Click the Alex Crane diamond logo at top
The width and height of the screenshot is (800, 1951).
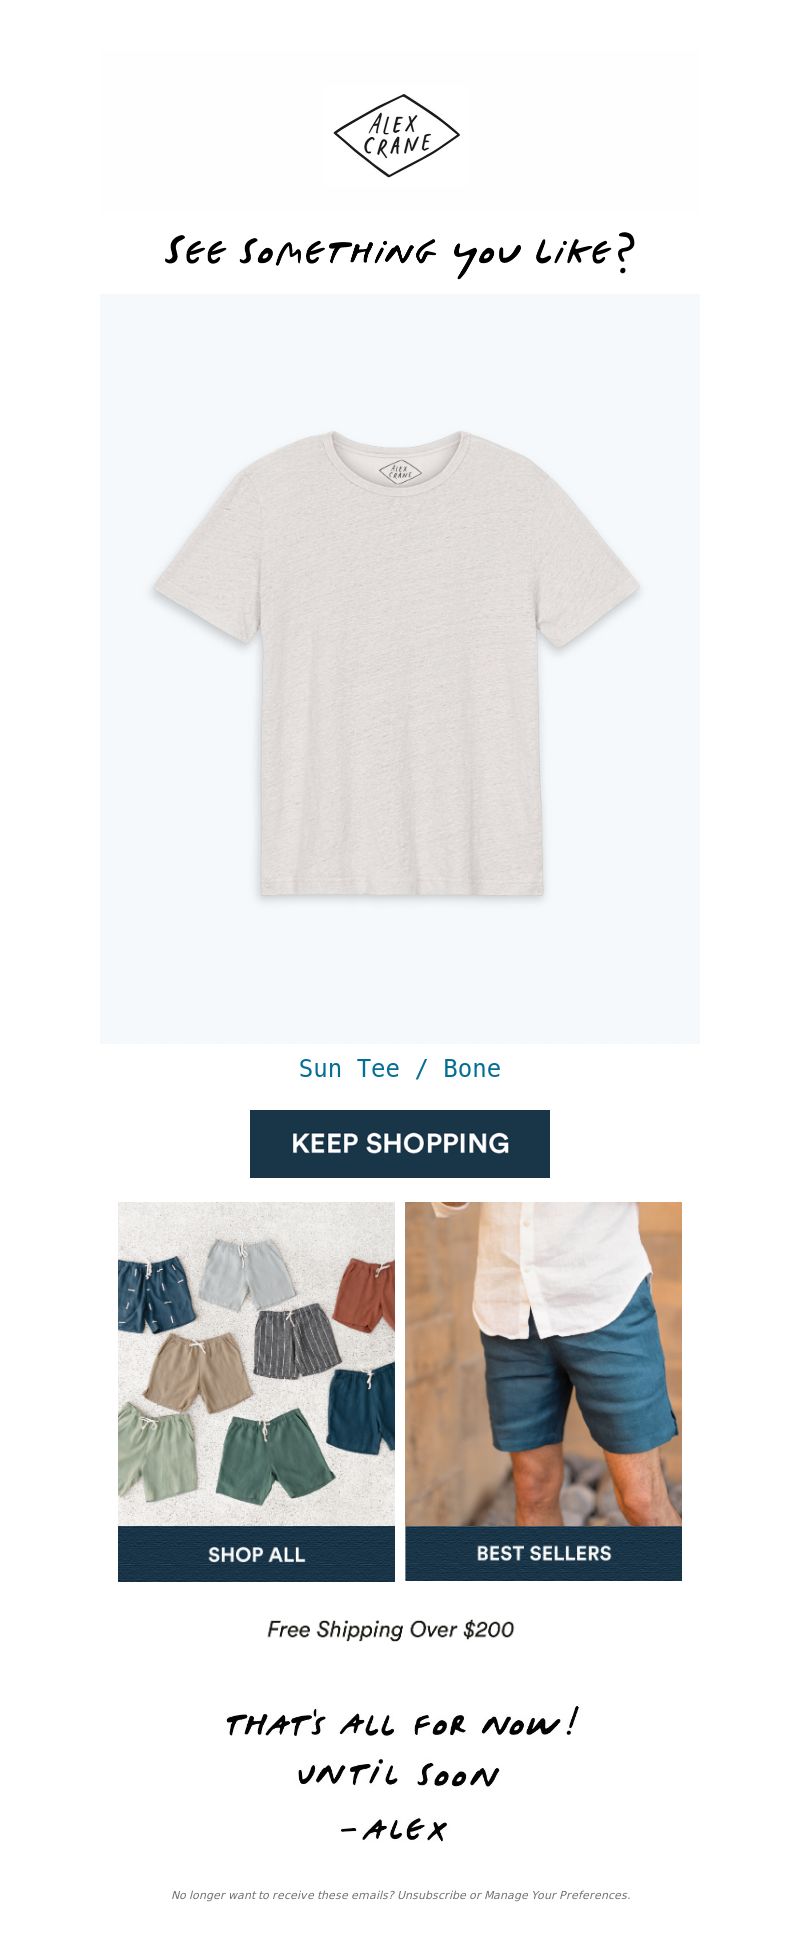click(397, 135)
